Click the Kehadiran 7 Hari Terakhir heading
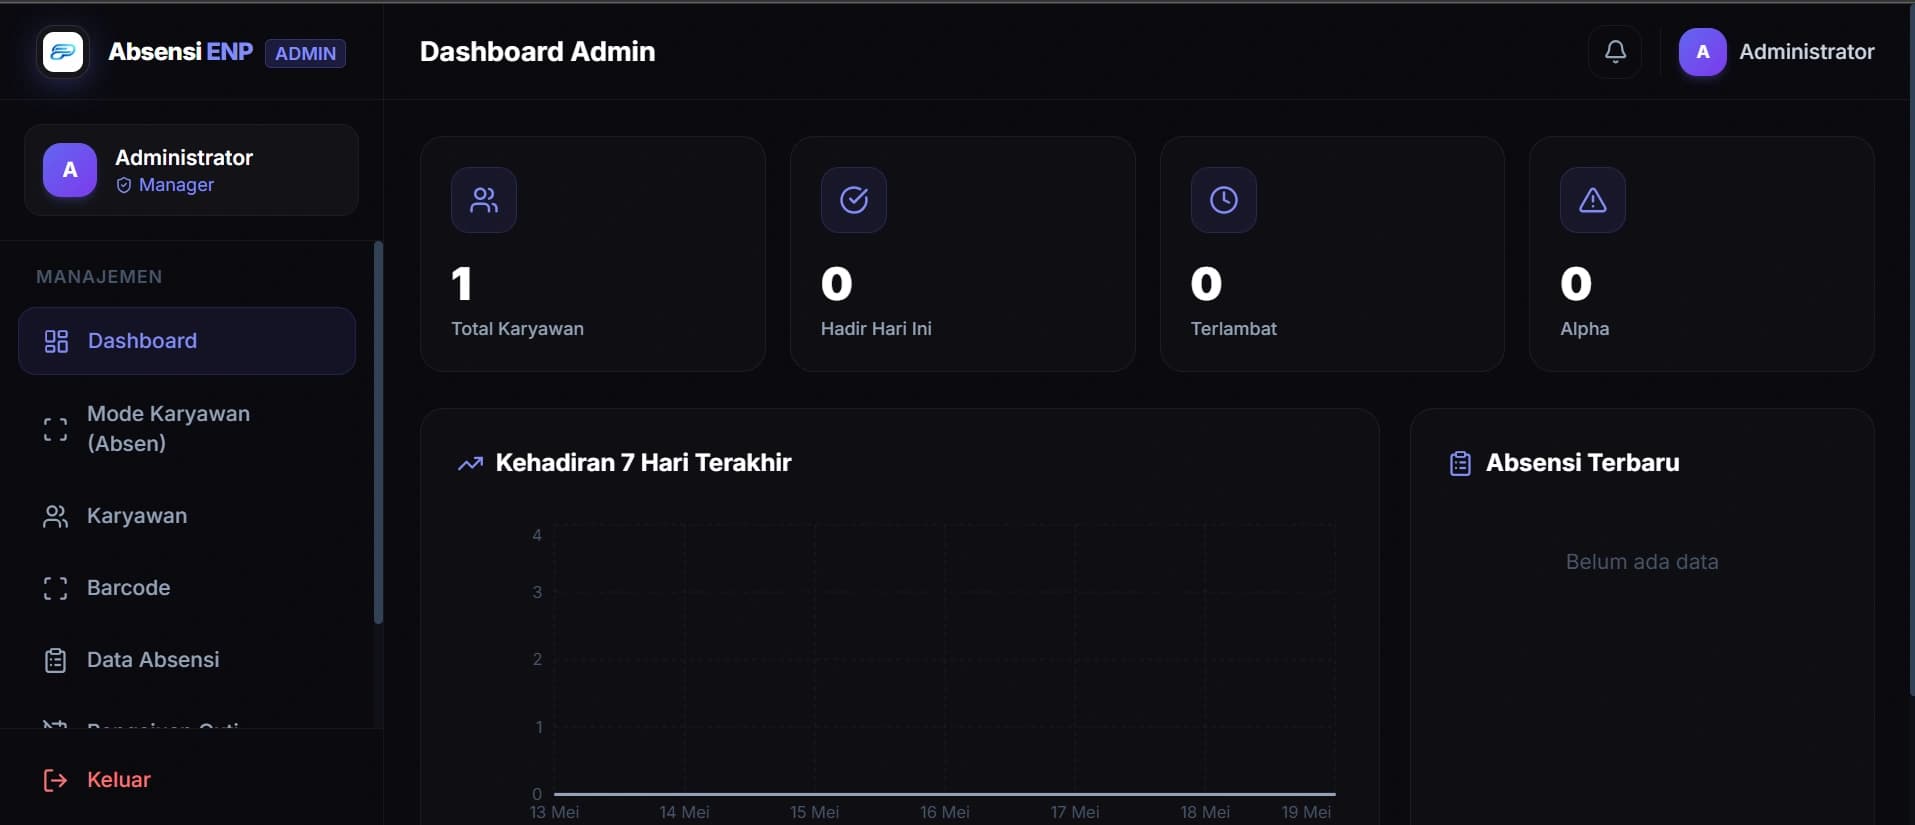The width and height of the screenshot is (1915, 825). tap(643, 463)
